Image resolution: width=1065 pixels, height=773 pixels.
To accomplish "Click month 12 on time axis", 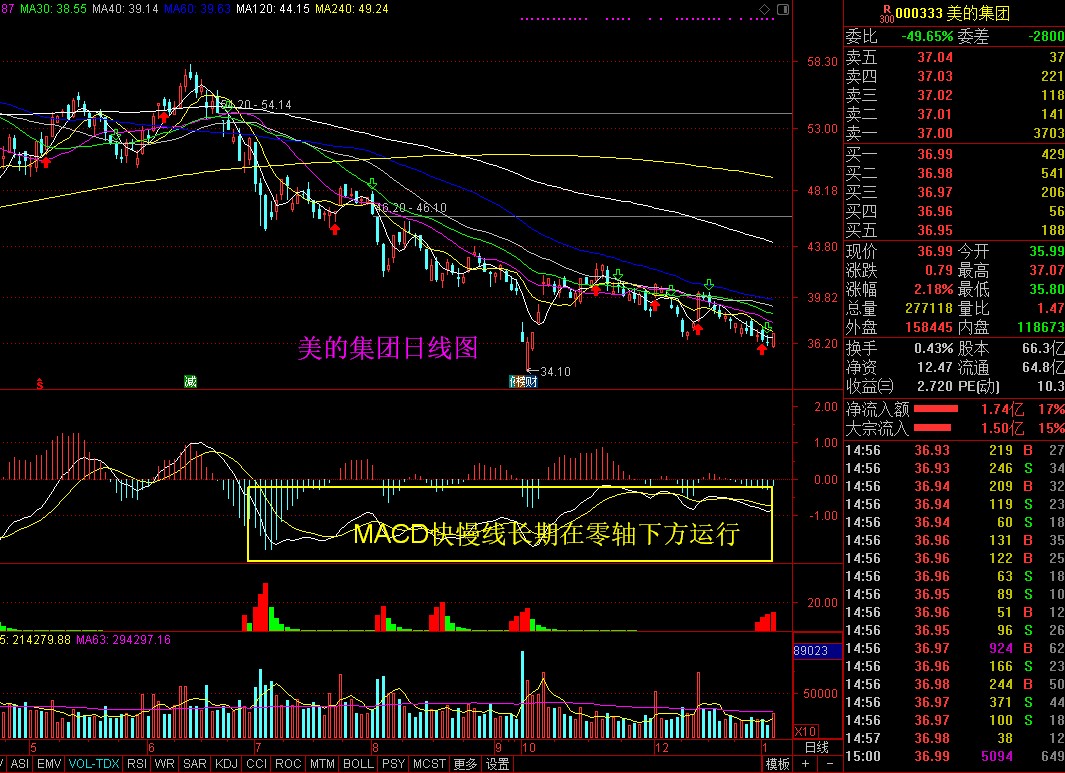I will pyautogui.click(x=661, y=748).
